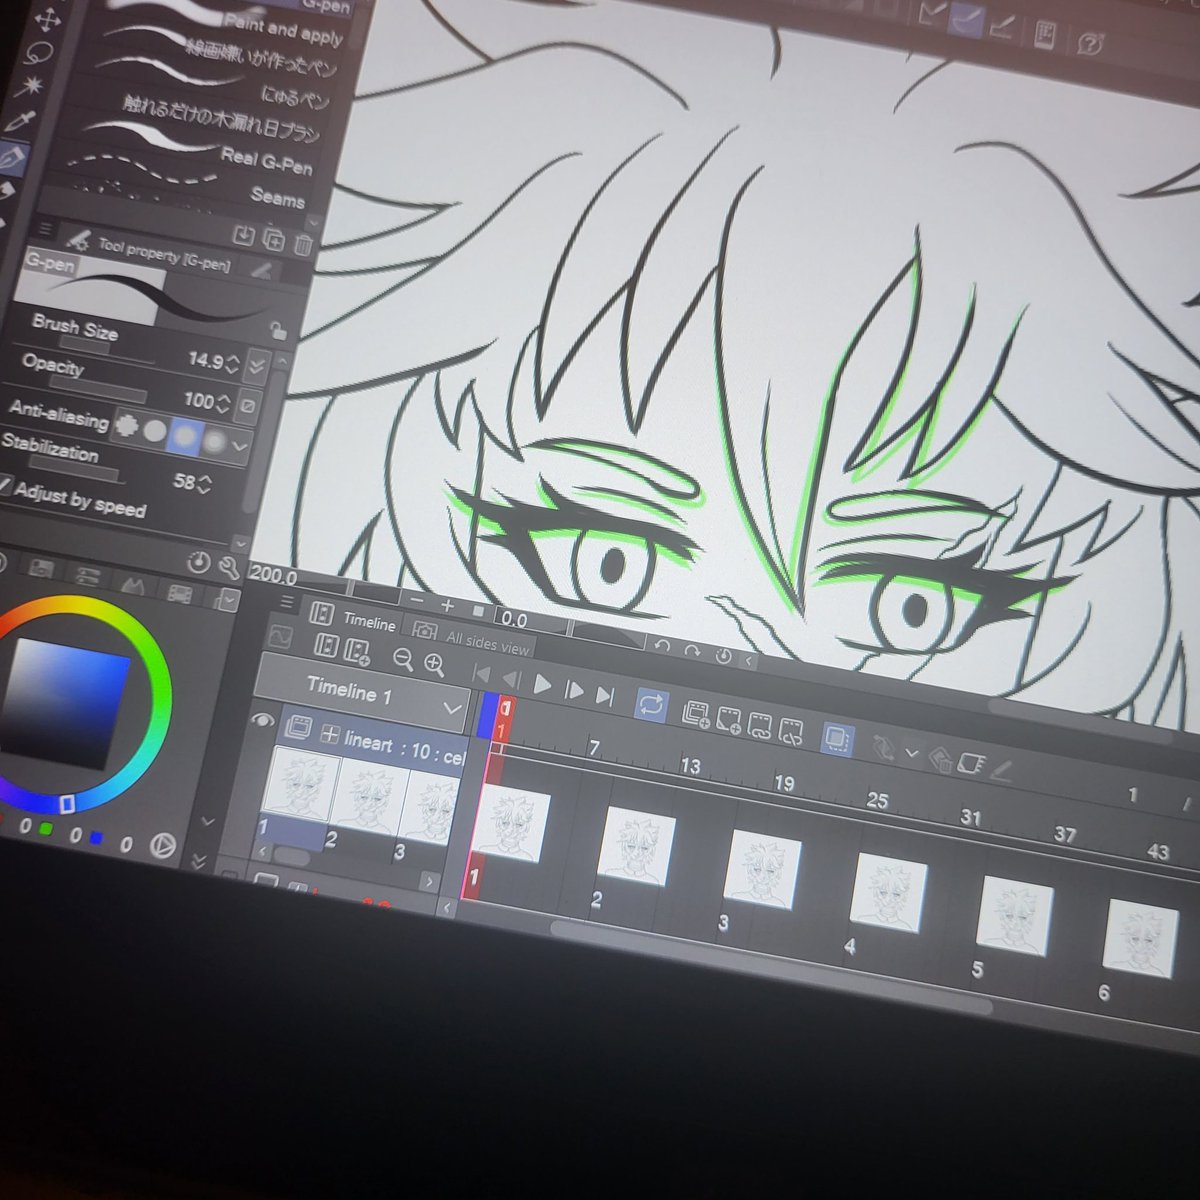Viewport: 1200px width, 1200px height.
Task: Step to next frame
Action: [574, 690]
